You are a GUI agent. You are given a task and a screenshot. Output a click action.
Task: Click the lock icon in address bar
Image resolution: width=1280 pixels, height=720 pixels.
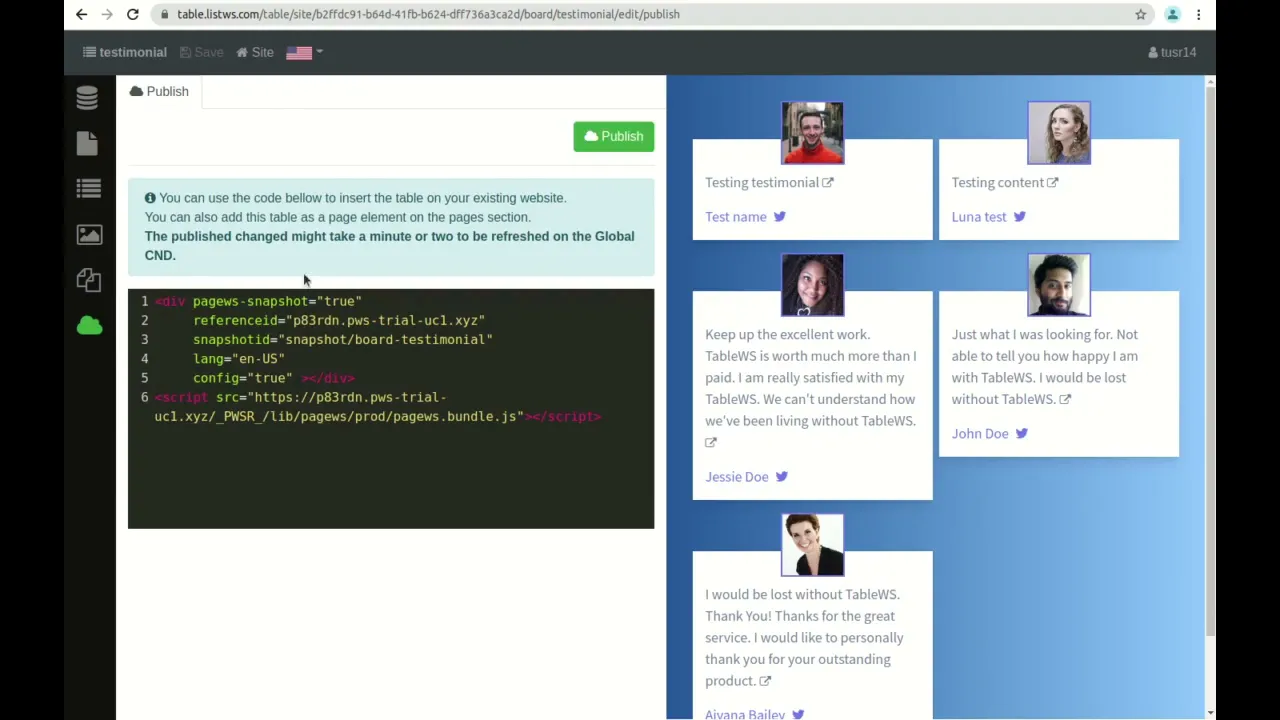click(x=164, y=14)
